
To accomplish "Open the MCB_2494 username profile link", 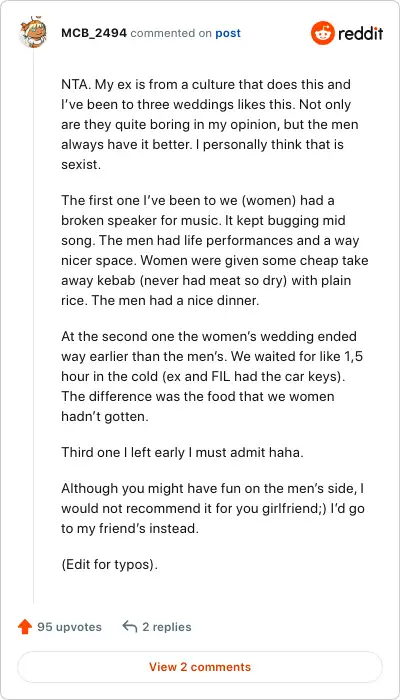I will click(x=94, y=33).
